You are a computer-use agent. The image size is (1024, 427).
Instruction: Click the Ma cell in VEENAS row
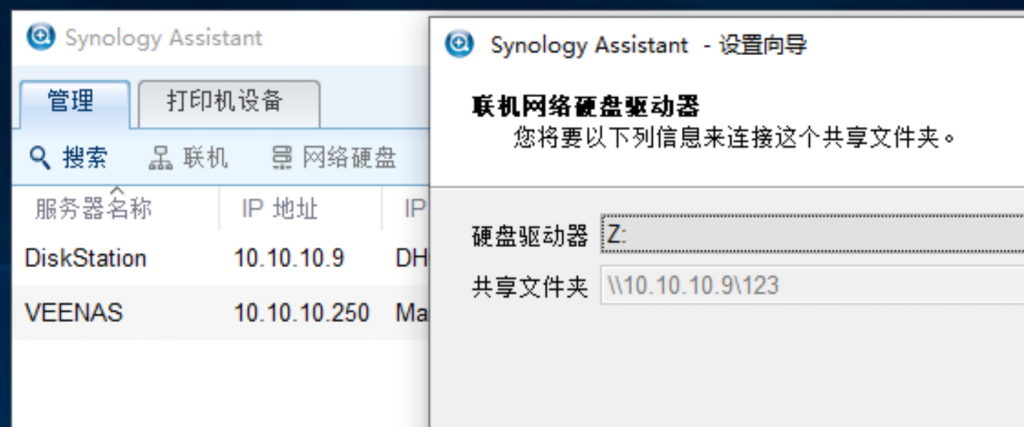pos(411,313)
